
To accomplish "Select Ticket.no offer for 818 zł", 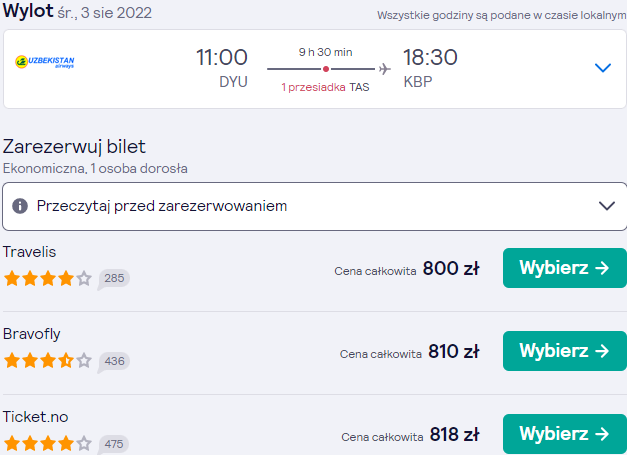I will pyautogui.click(x=565, y=434).
